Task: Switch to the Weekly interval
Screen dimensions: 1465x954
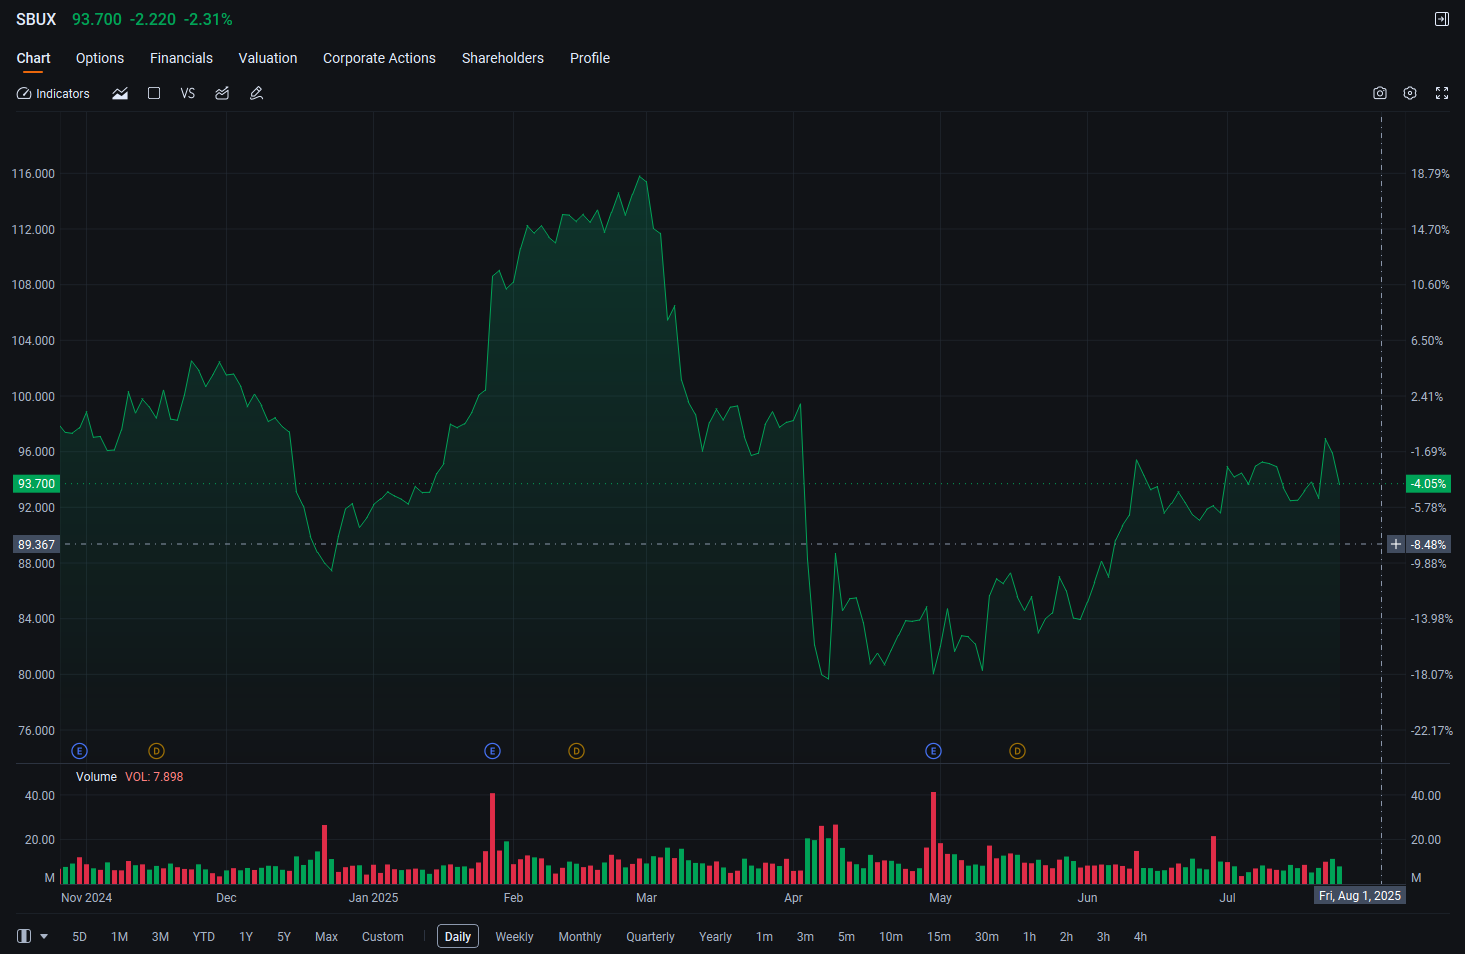Action: pyautogui.click(x=515, y=937)
